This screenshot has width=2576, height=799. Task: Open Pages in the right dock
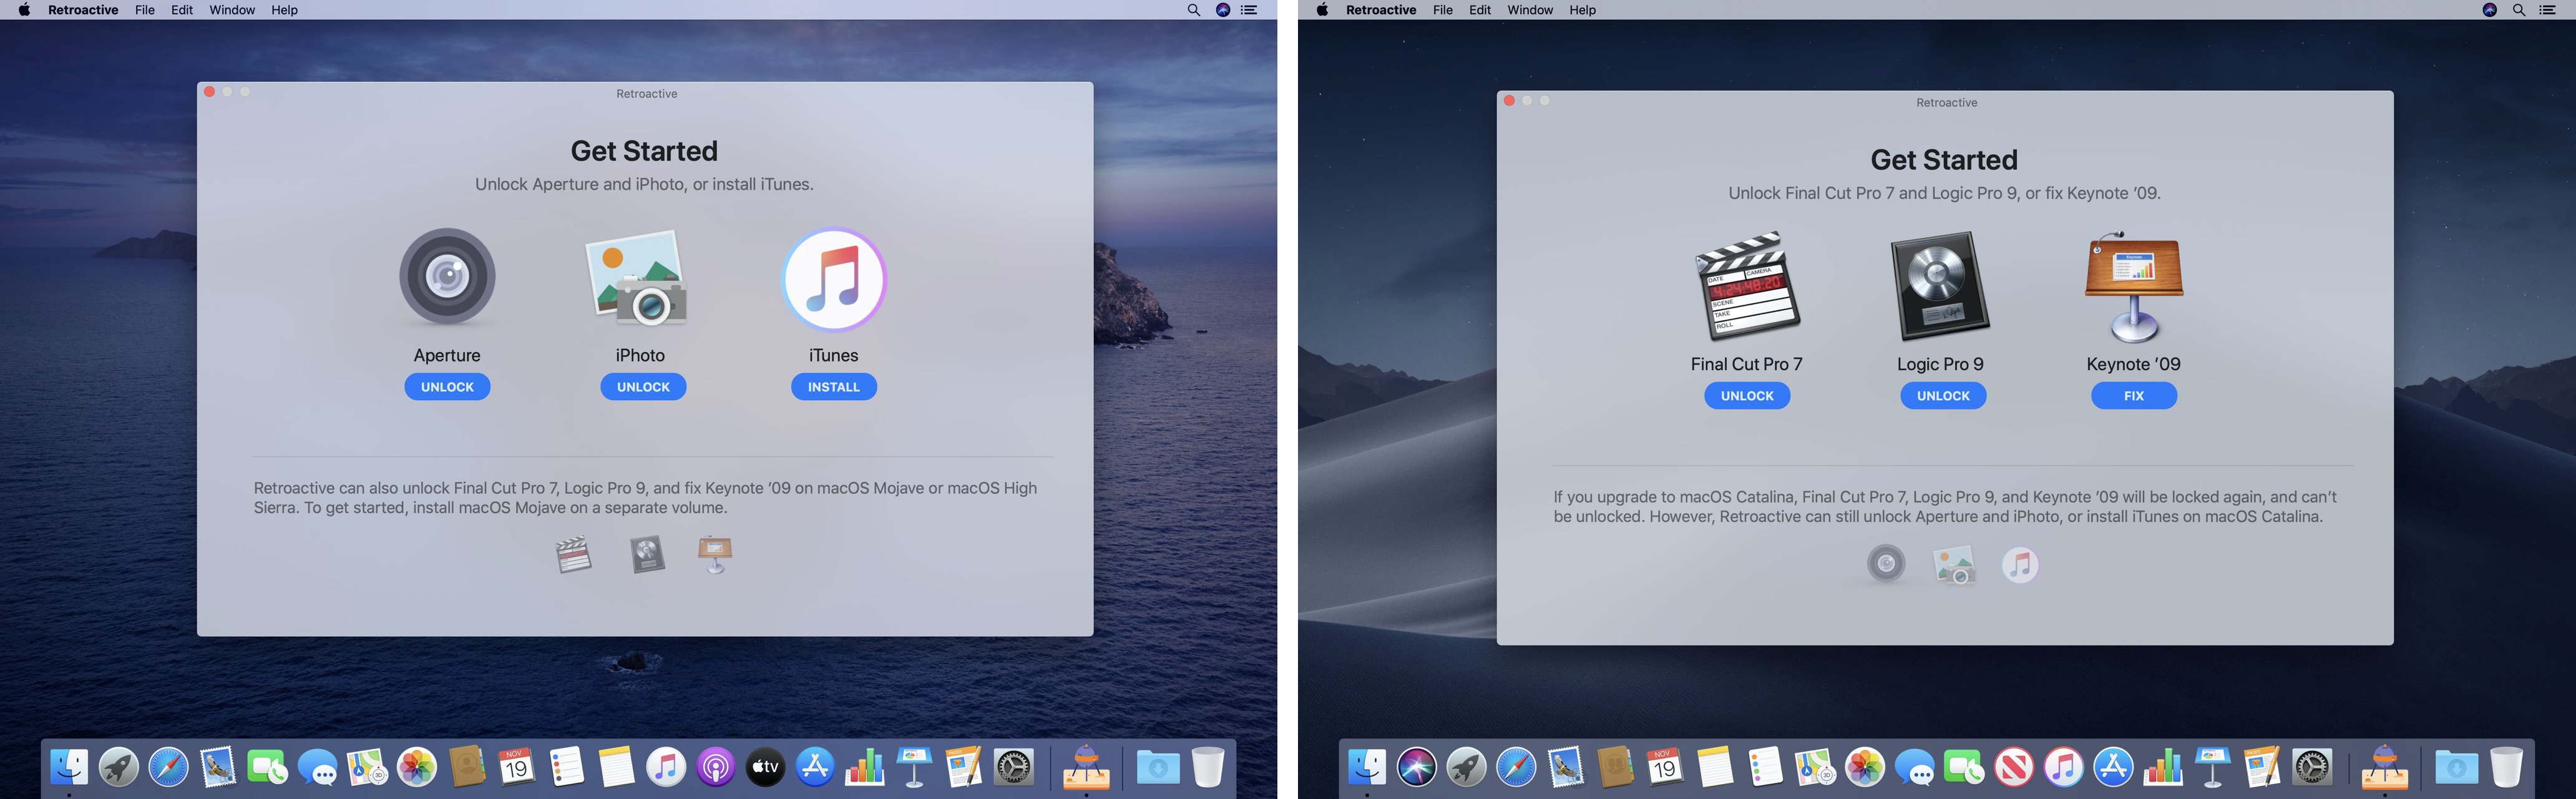[2263, 768]
